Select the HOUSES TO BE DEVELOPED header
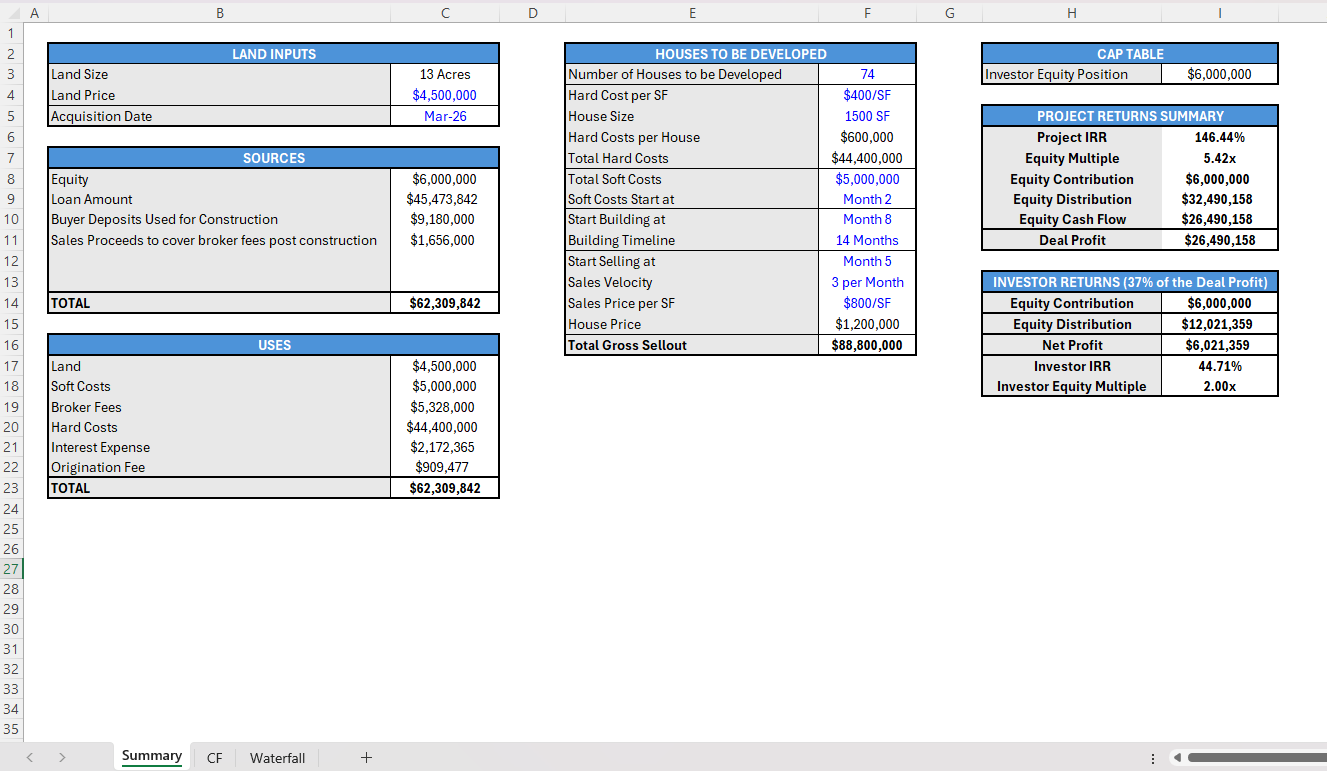 point(740,54)
